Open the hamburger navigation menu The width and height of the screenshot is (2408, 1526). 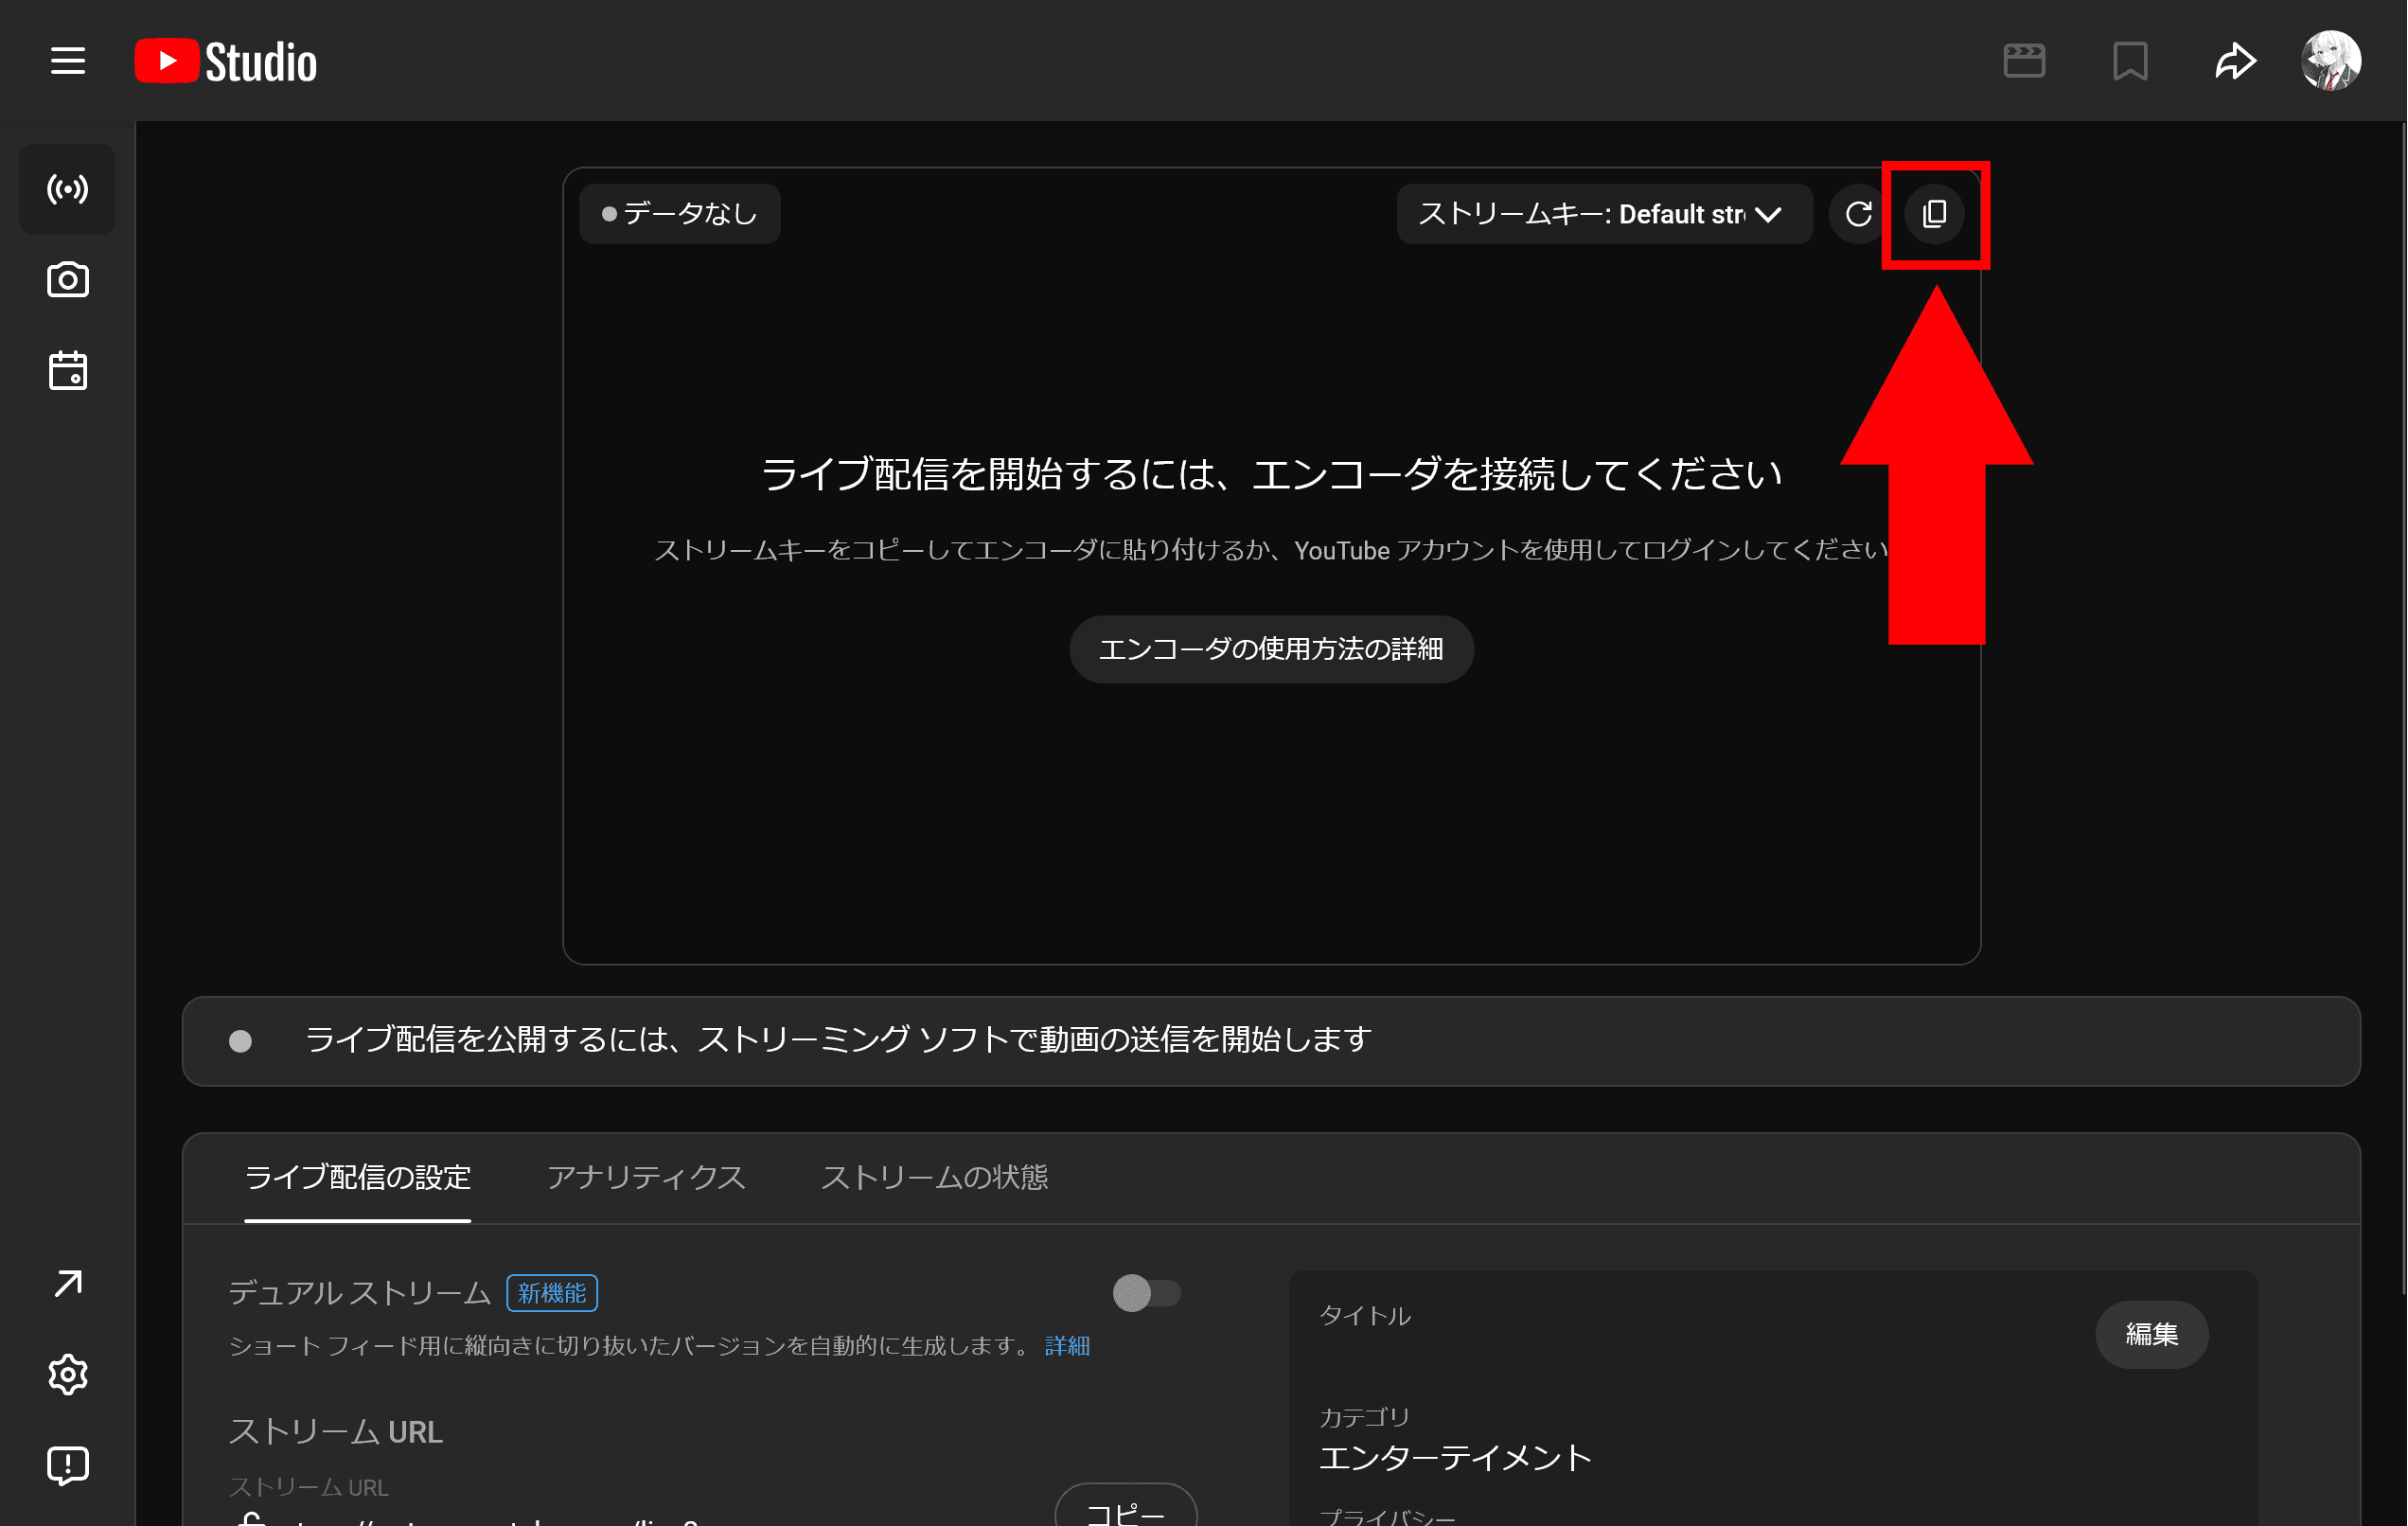tap(68, 61)
